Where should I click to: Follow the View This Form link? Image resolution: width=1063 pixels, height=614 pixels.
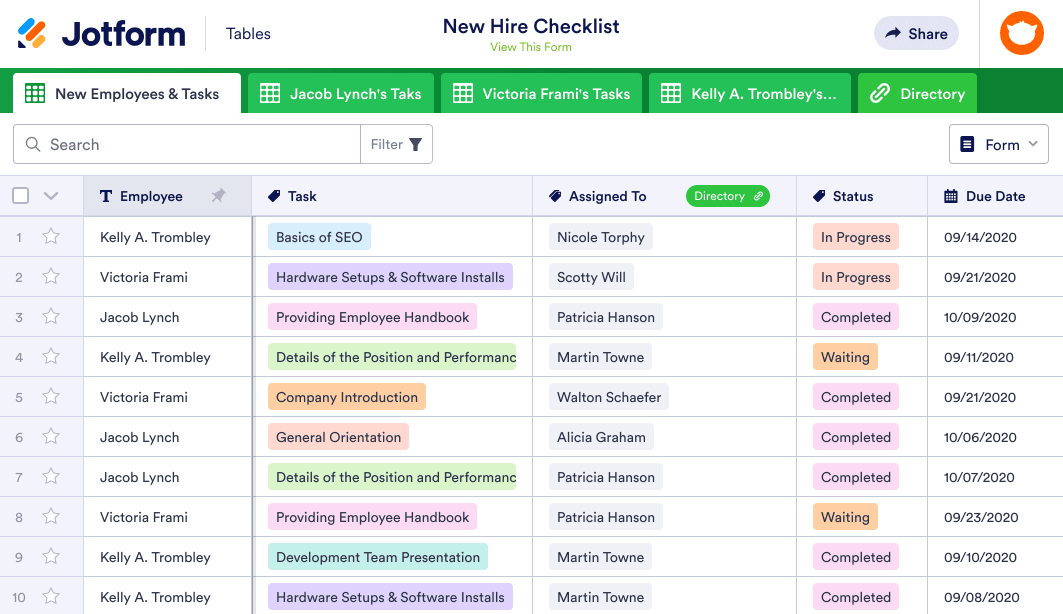pos(531,47)
